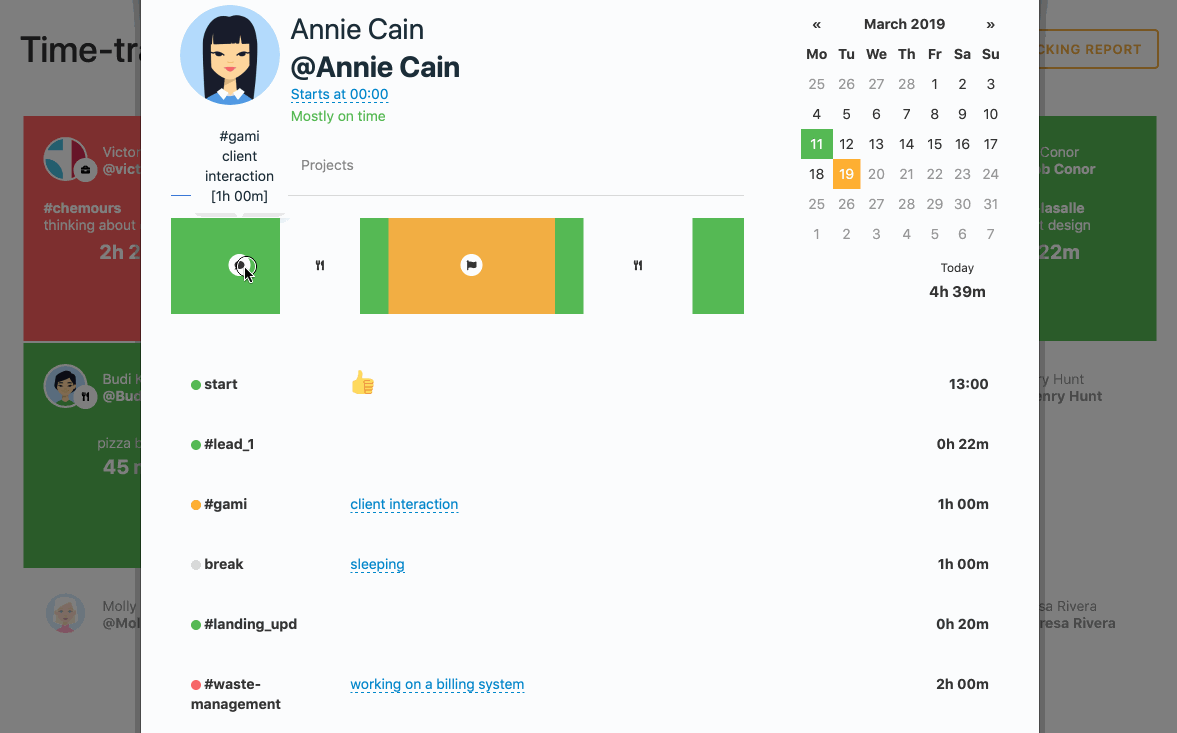Click the partially hidden Tracking Report button
The width and height of the screenshot is (1177, 733).
[x=1098, y=49]
